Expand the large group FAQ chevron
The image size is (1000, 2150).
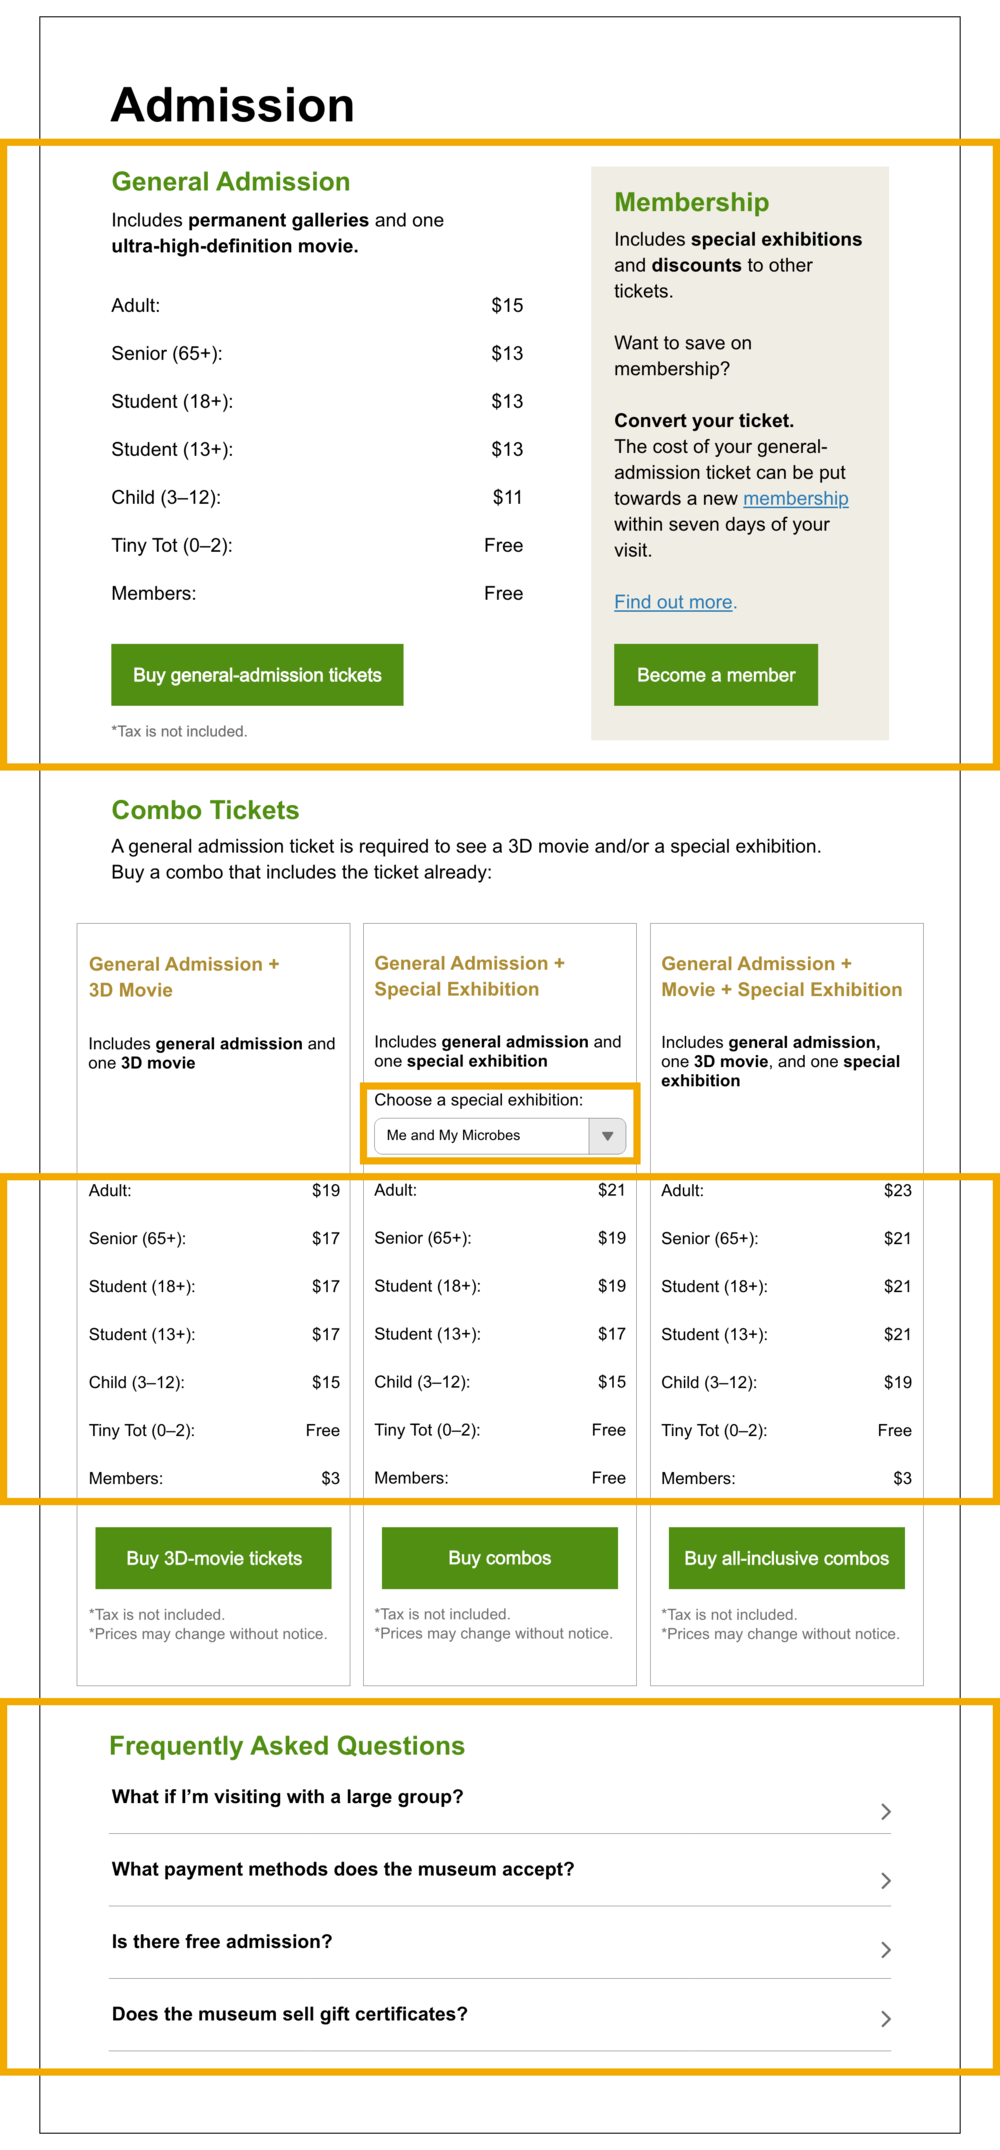pos(886,1812)
